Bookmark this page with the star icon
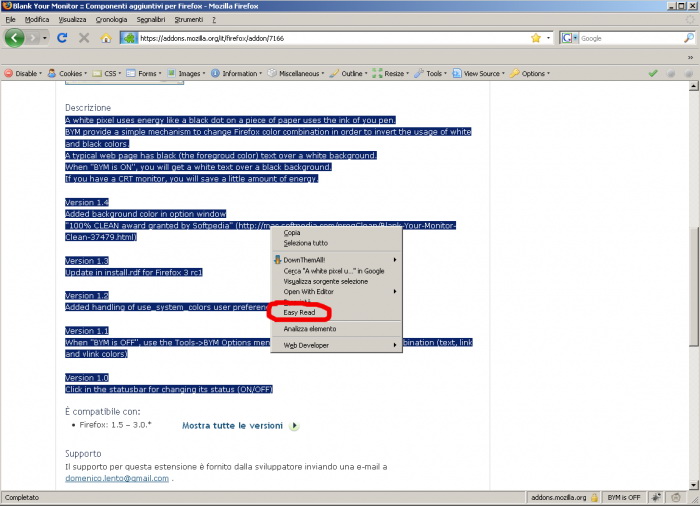Viewport: 700px width, 506px height. (x=536, y=38)
